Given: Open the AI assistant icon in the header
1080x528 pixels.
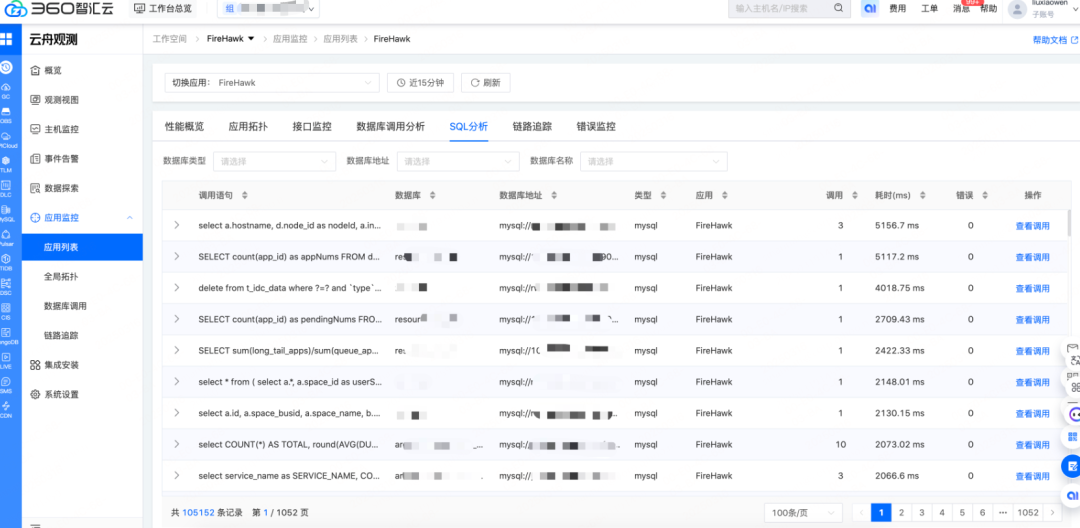Looking at the screenshot, I should (870, 8).
